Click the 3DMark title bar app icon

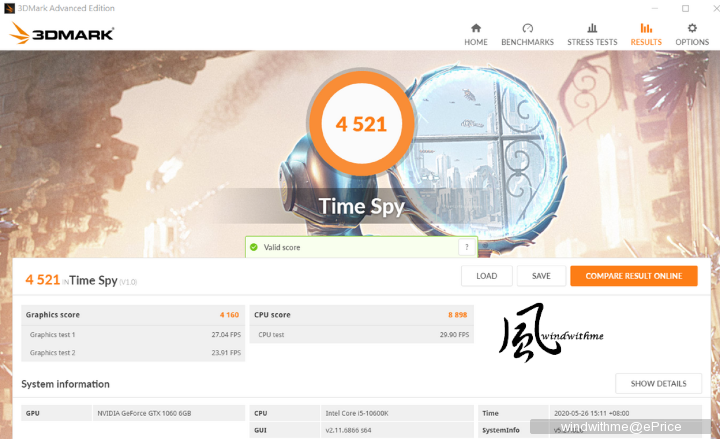pyautogui.click(x=9, y=8)
